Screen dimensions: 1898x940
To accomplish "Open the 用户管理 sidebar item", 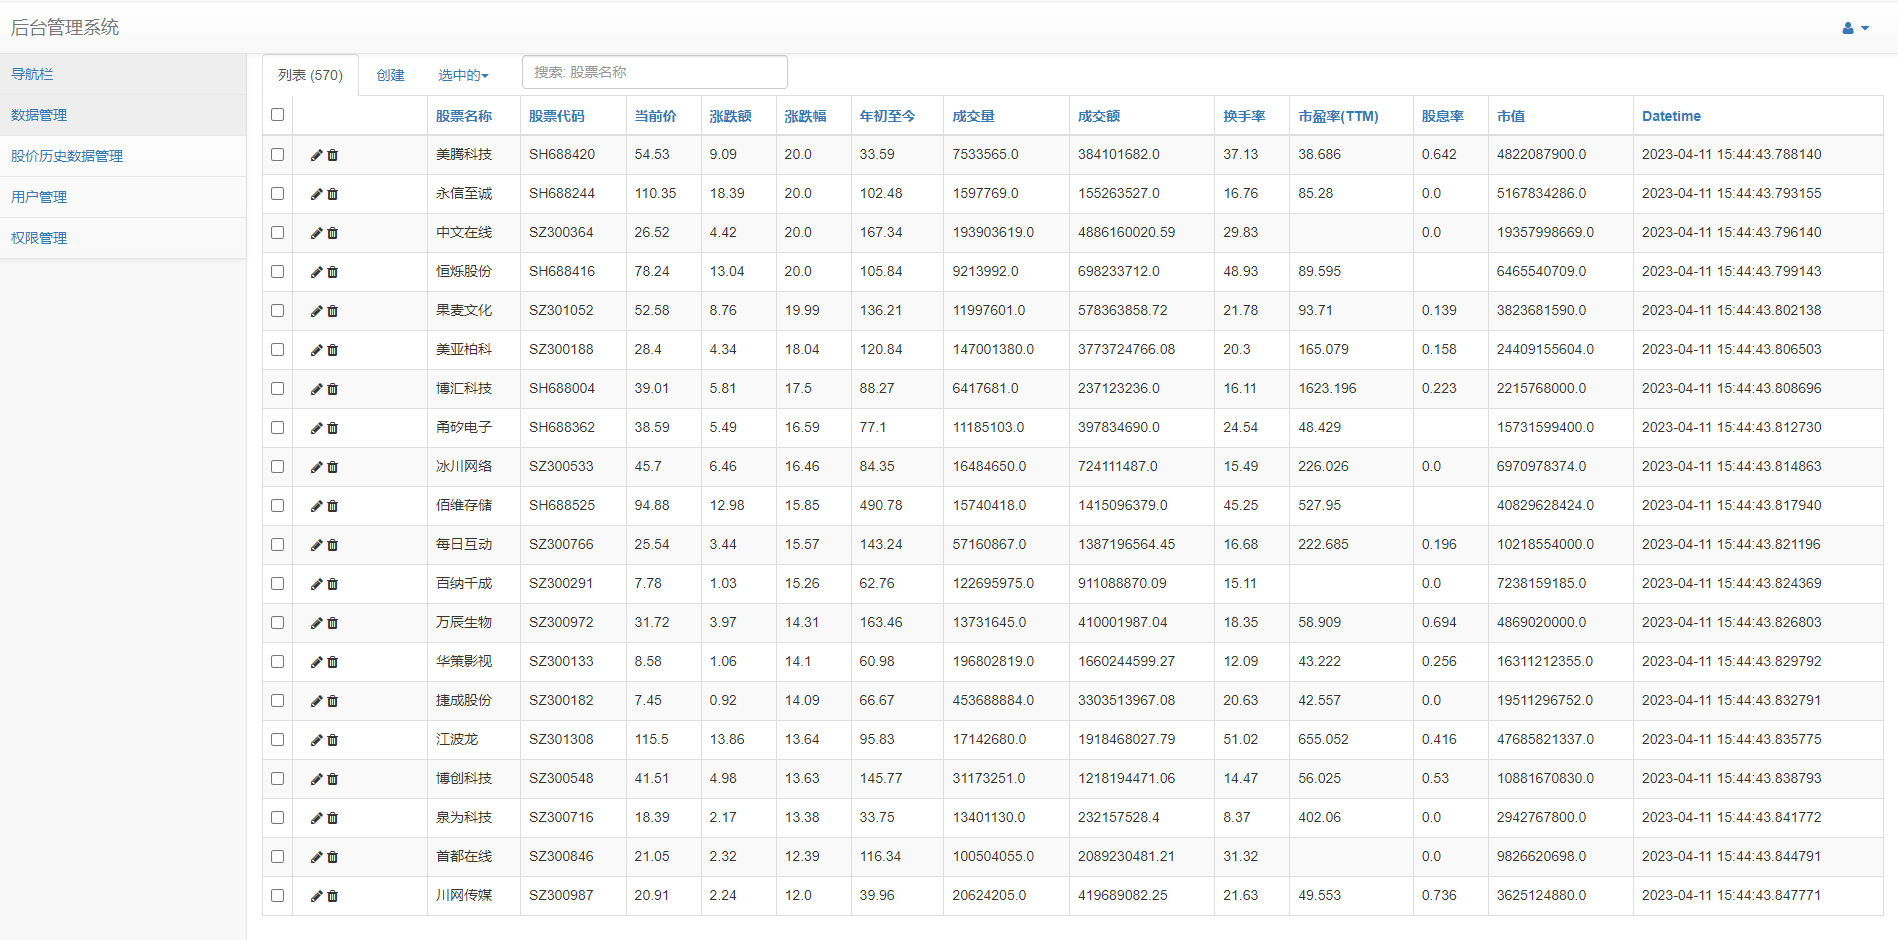I will [123, 197].
